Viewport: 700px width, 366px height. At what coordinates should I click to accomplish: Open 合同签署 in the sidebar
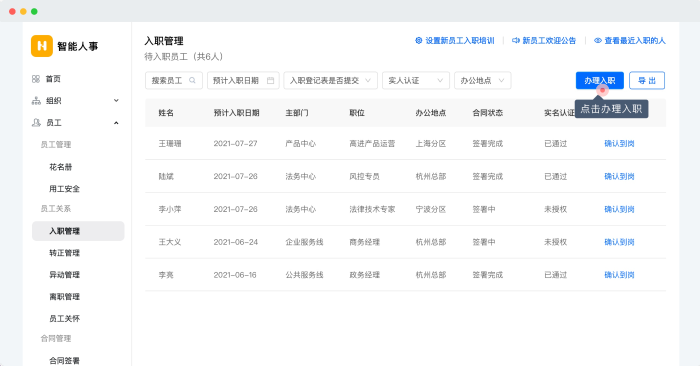(x=64, y=360)
